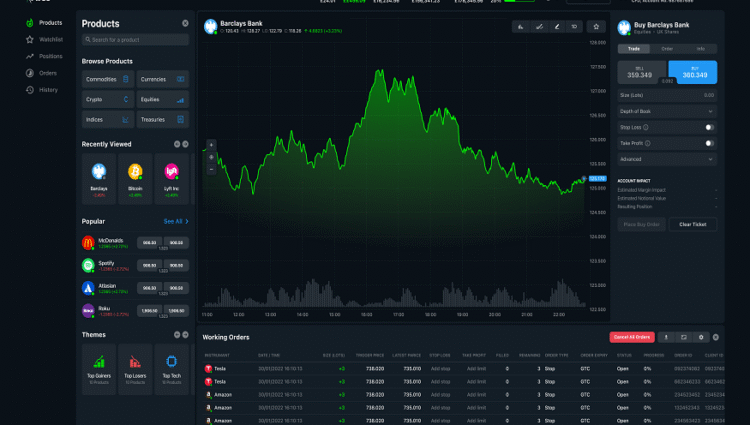Browse the Commodities category

click(x=108, y=79)
